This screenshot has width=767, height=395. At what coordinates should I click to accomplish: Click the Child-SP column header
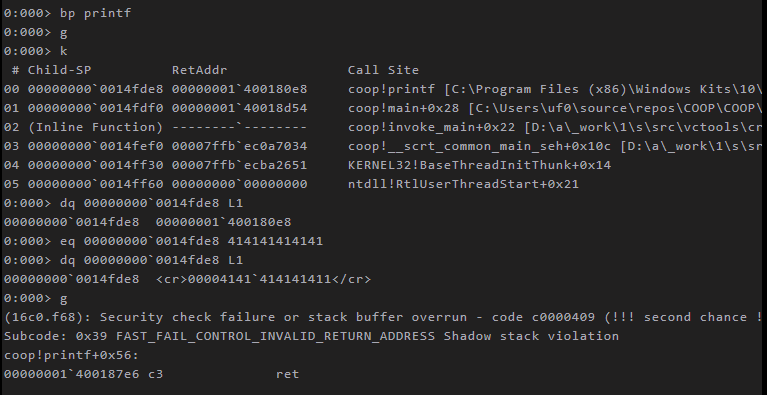(x=59, y=70)
